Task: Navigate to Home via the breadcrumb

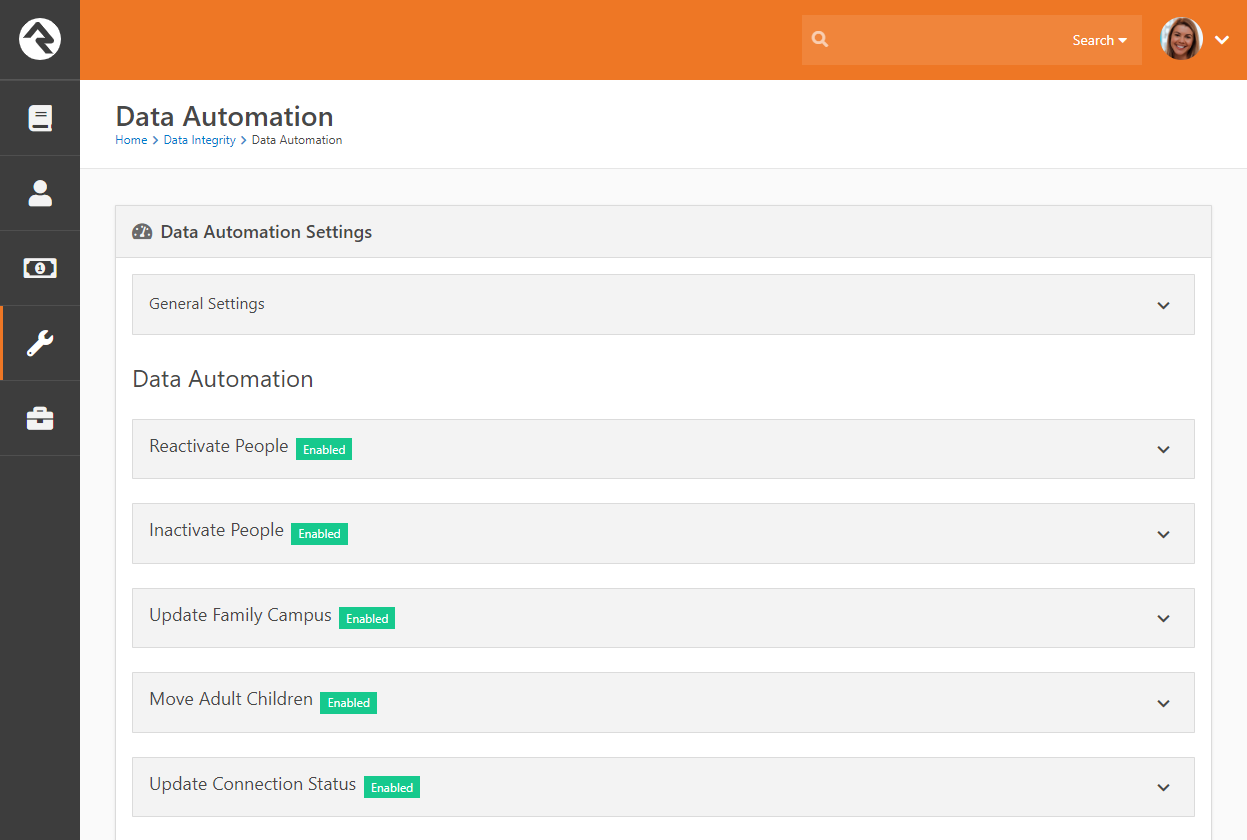Action: (131, 139)
